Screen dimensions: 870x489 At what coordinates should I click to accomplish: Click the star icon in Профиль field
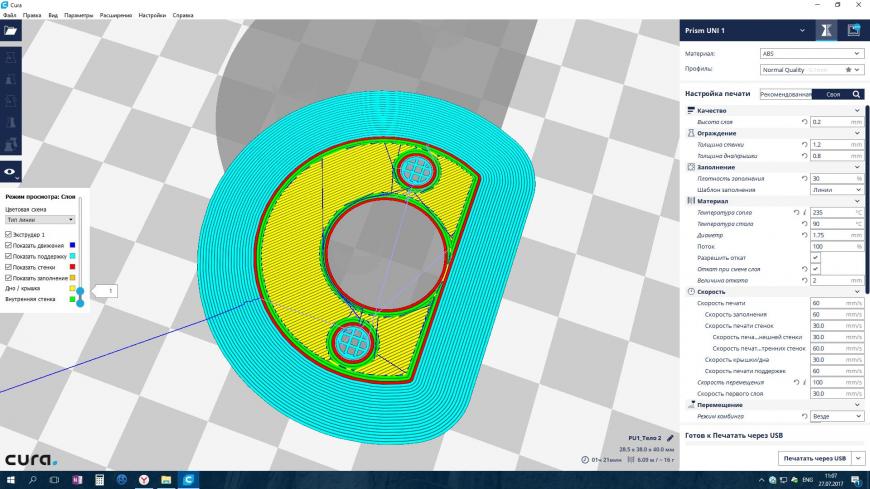848,70
